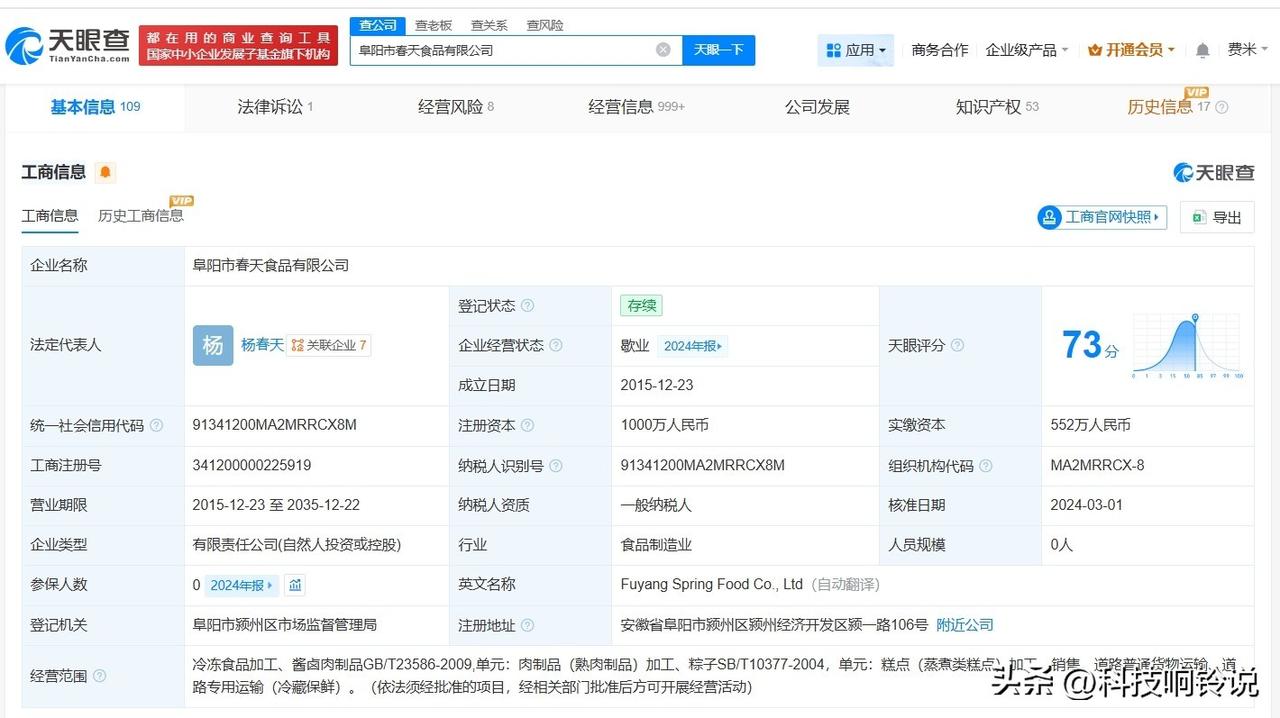Viewport: 1280px width, 718px height.
Task: Click credit code 91341200MA2MRRCX8M in 统一社会信用代码 row
Action: [275, 425]
